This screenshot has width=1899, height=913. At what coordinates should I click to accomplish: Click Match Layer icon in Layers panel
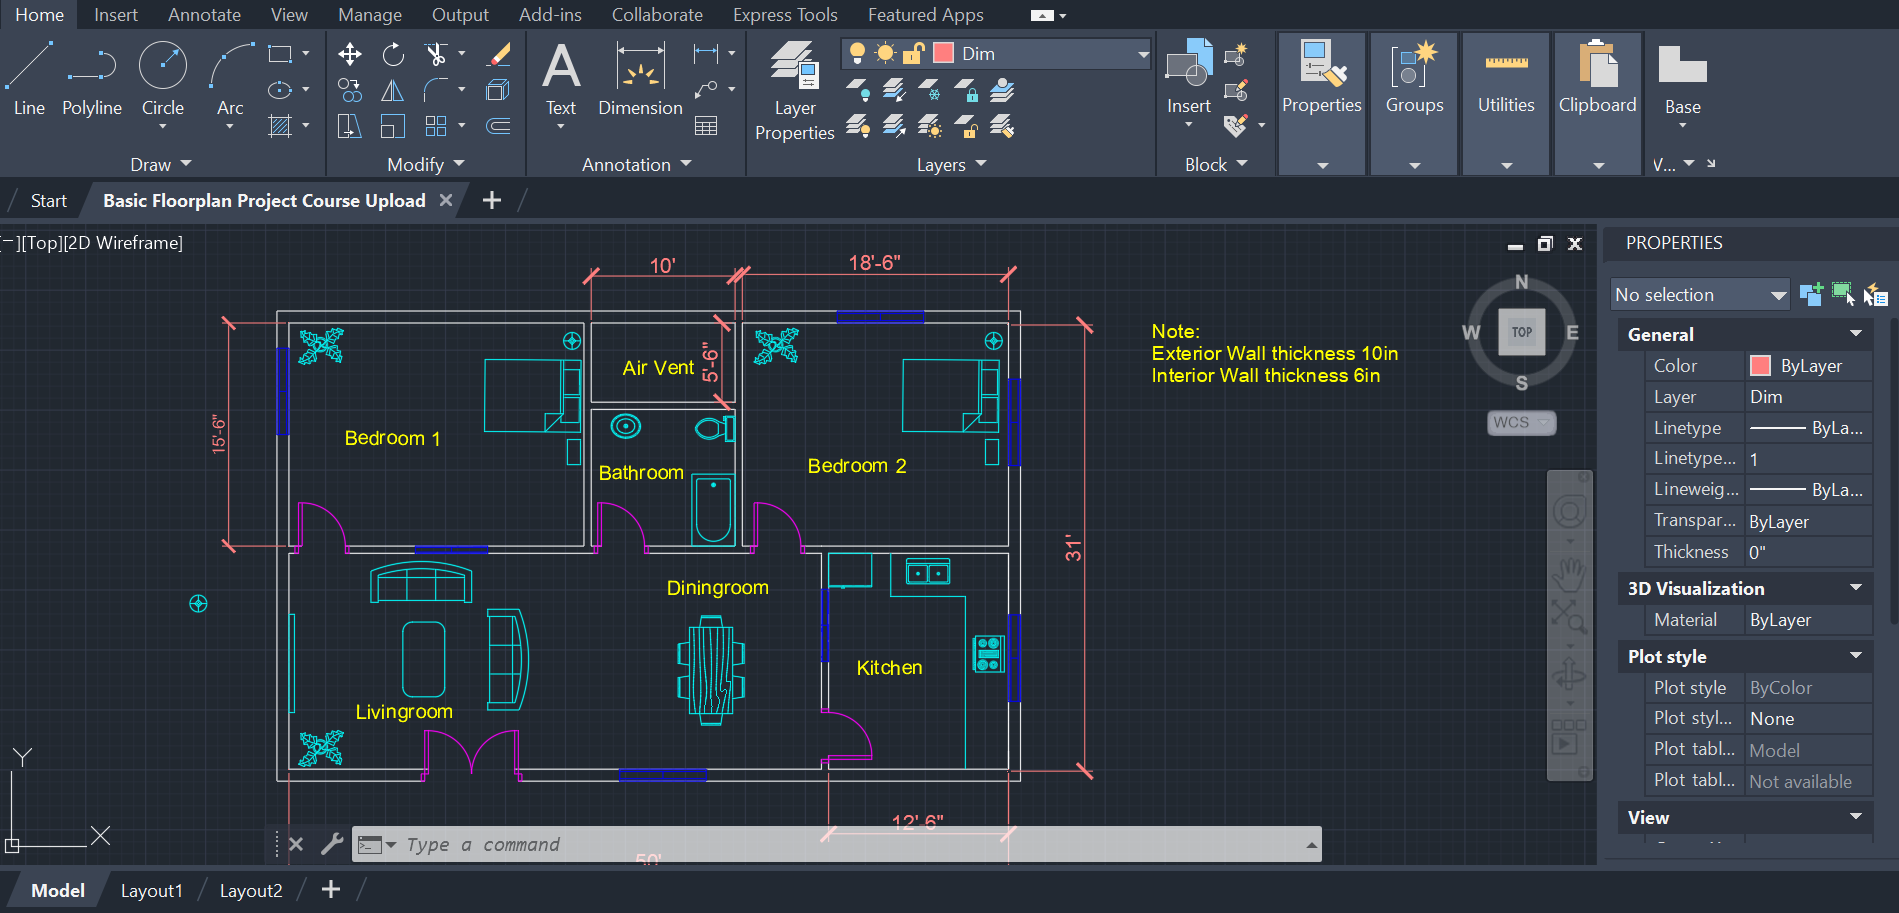coord(1002,126)
